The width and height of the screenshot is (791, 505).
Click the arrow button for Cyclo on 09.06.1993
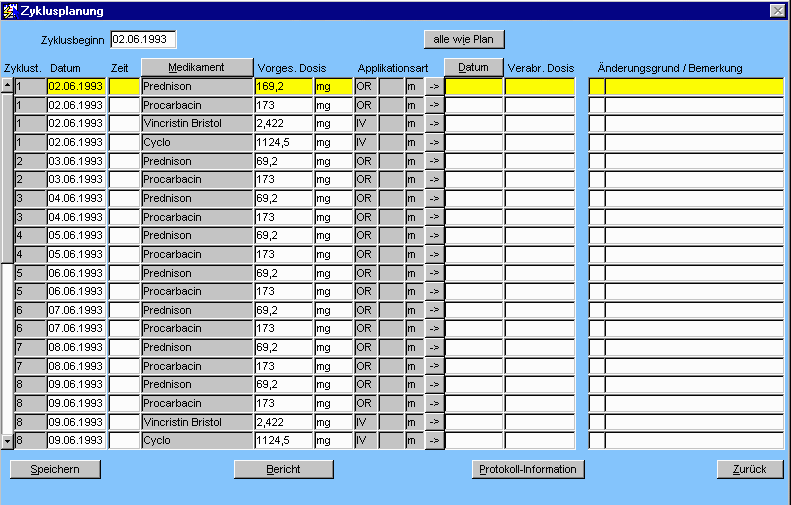click(x=434, y=441)
